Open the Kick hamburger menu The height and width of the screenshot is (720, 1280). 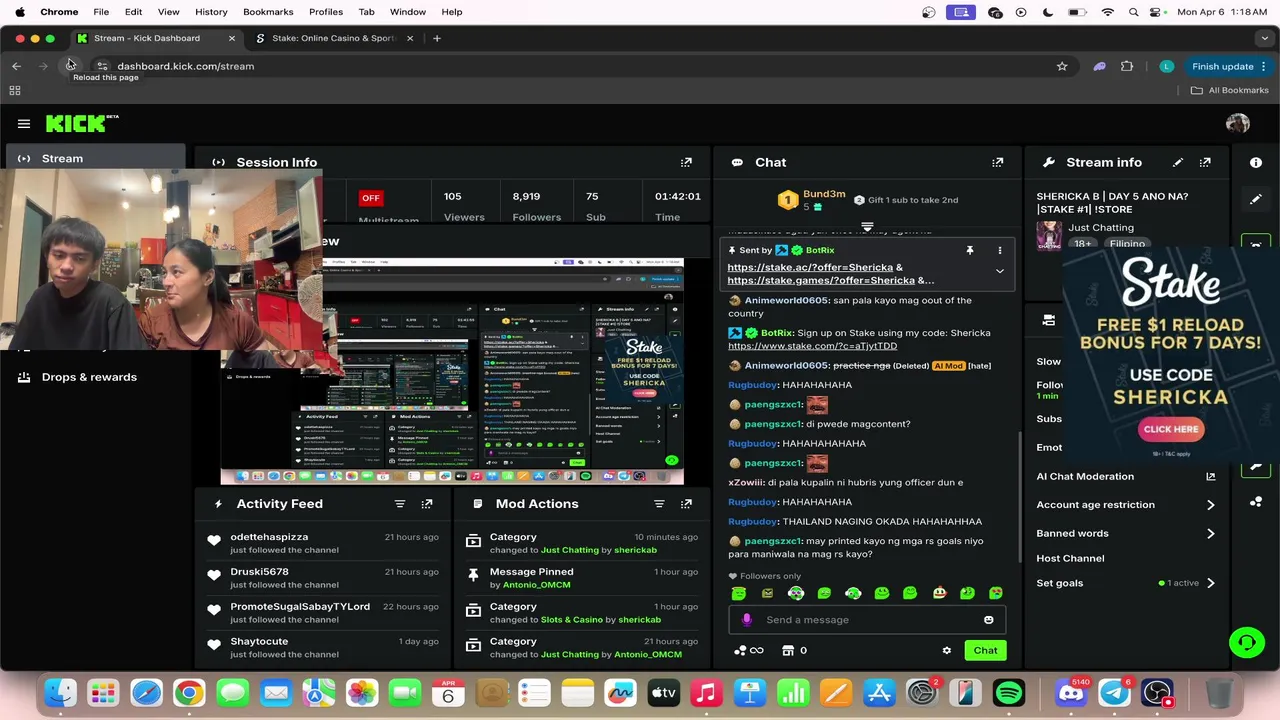24,124
